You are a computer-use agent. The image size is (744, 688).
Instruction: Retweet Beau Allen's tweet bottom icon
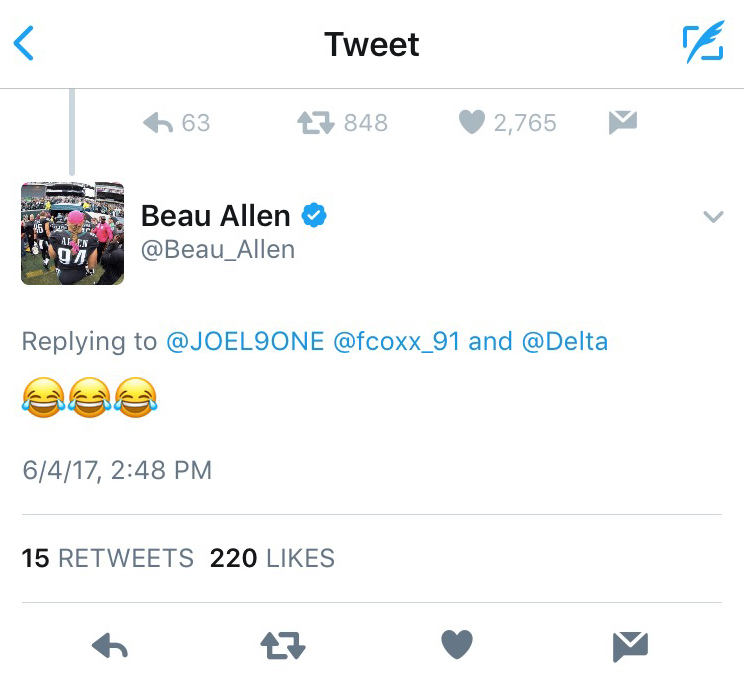pos(283,646)
